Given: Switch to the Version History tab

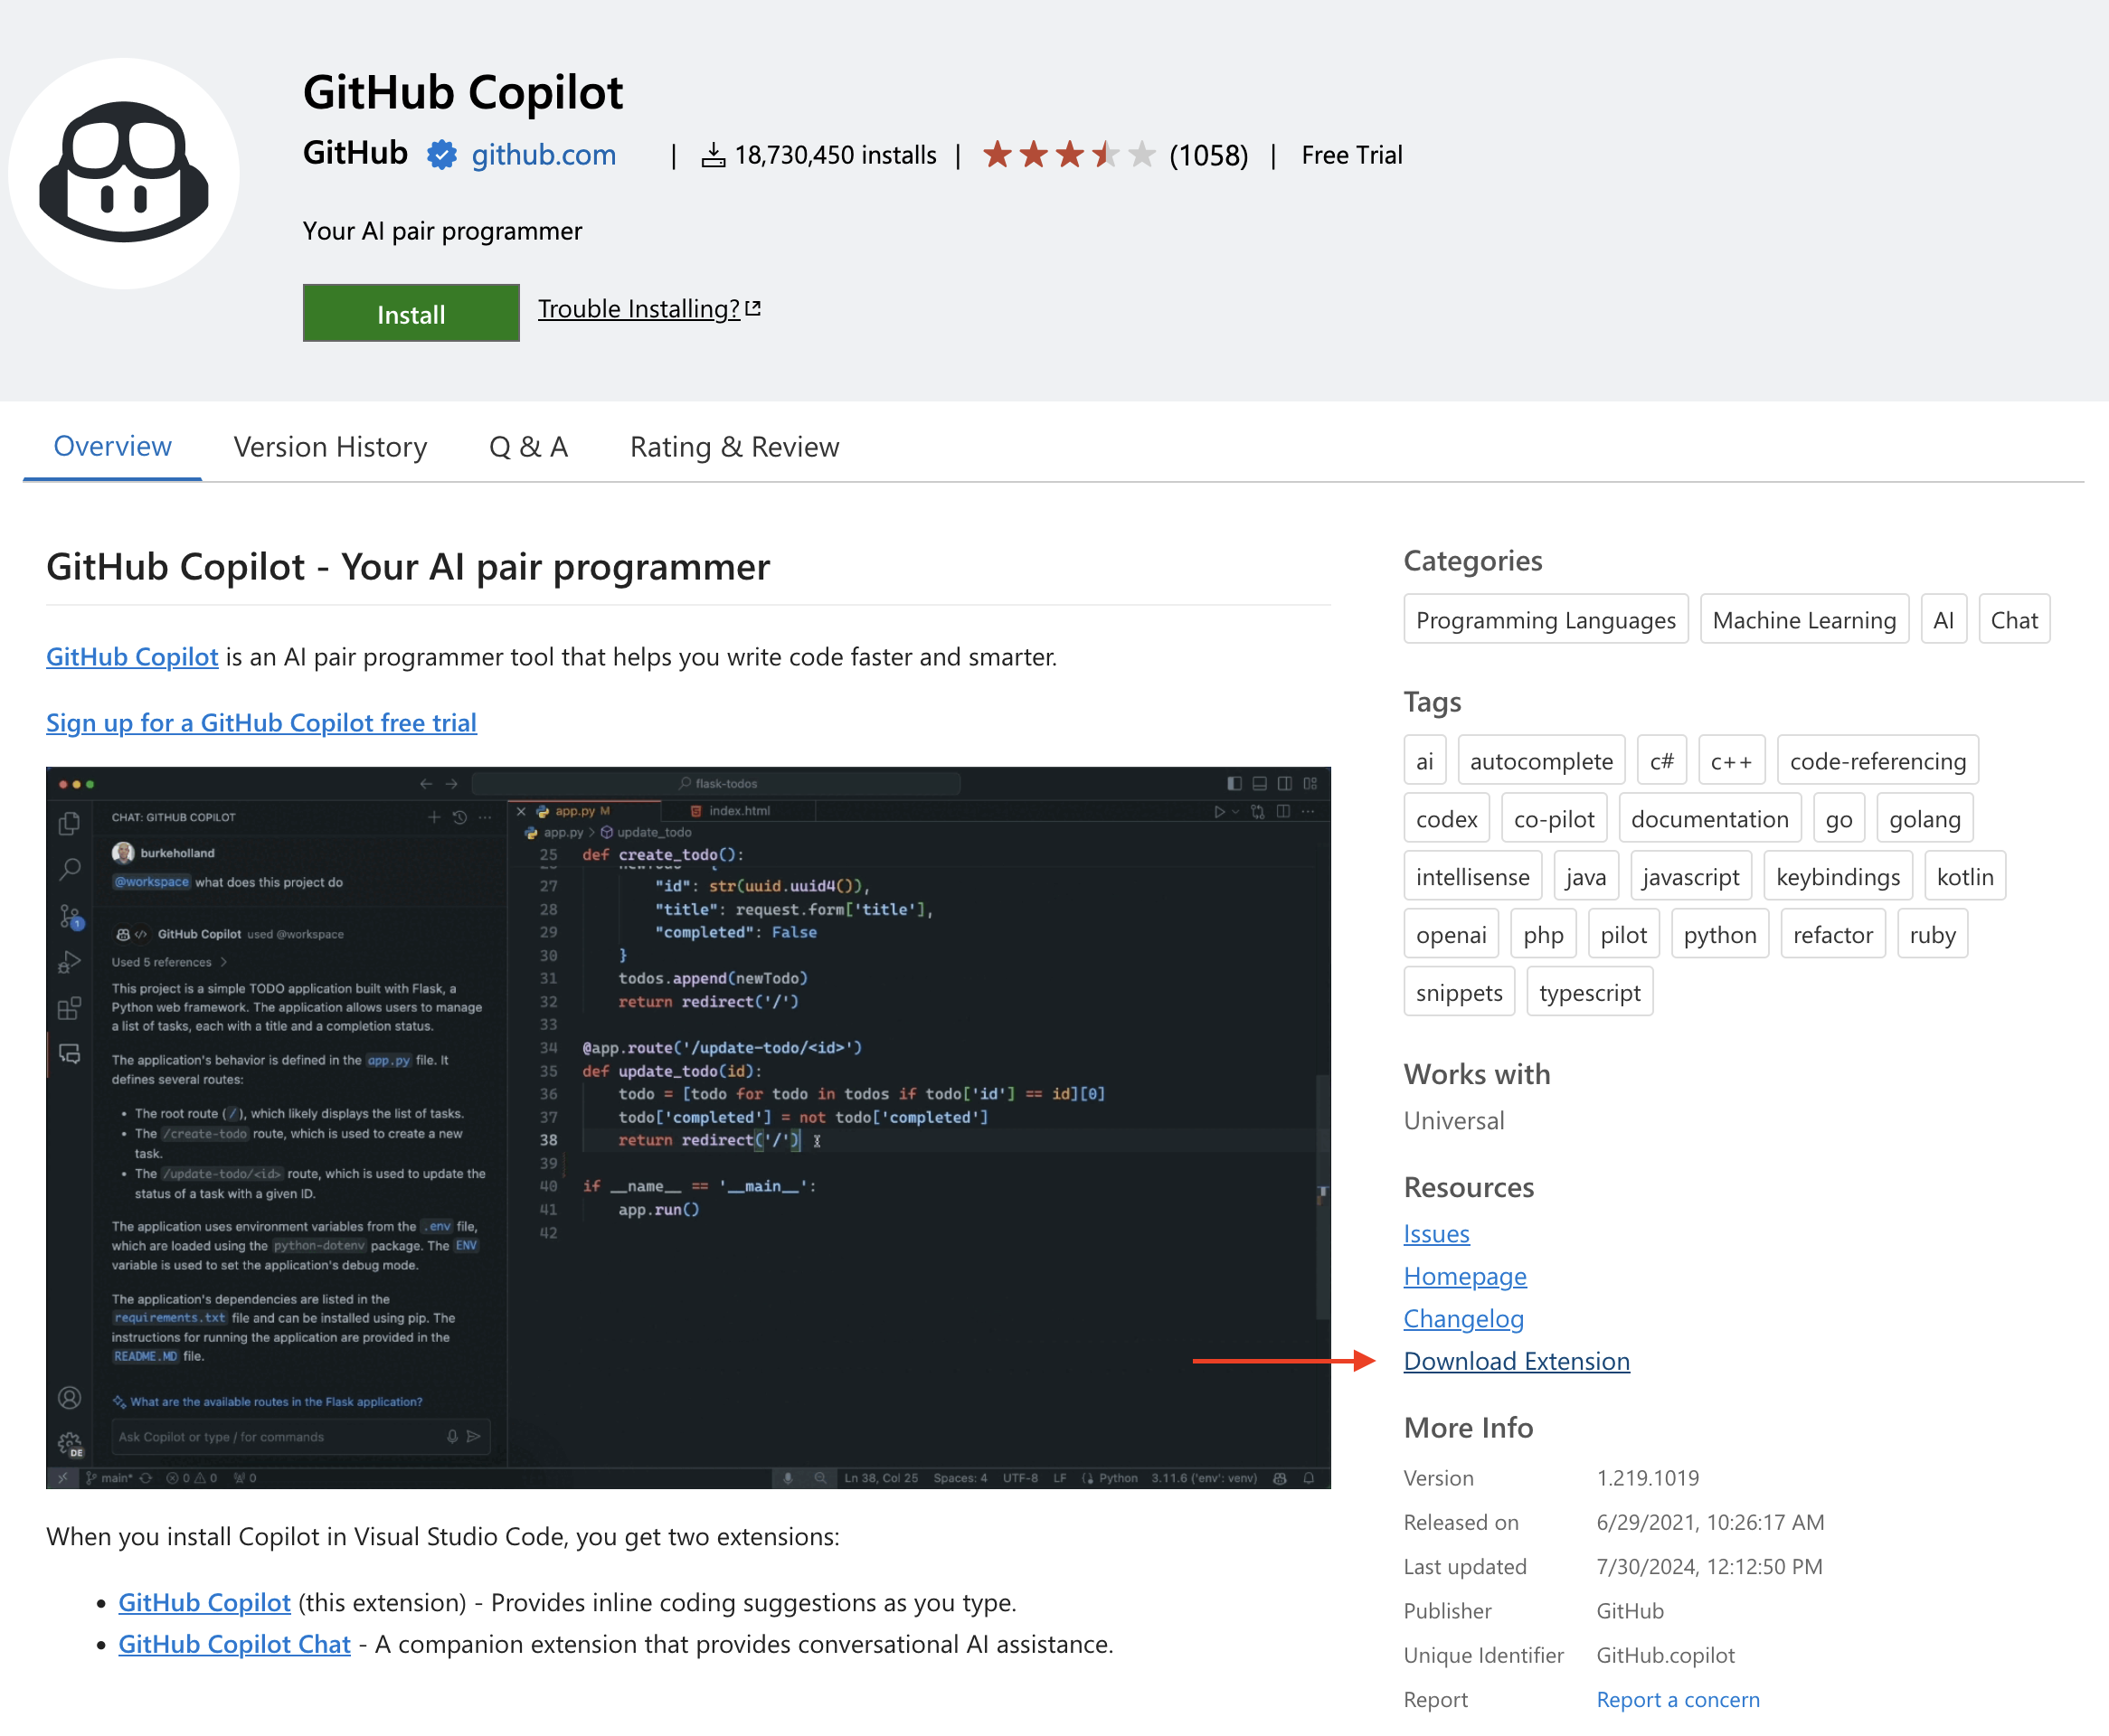Looking at the screenshot, I should (x=330, y=447).
